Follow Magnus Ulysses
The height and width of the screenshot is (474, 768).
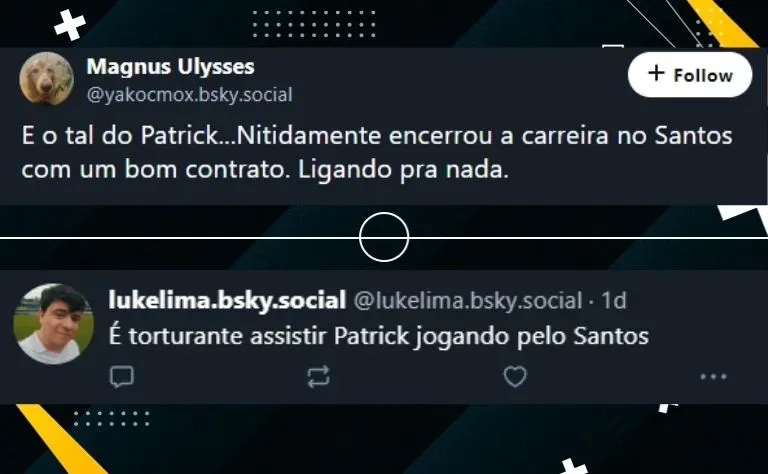click(x=690, y=74)
